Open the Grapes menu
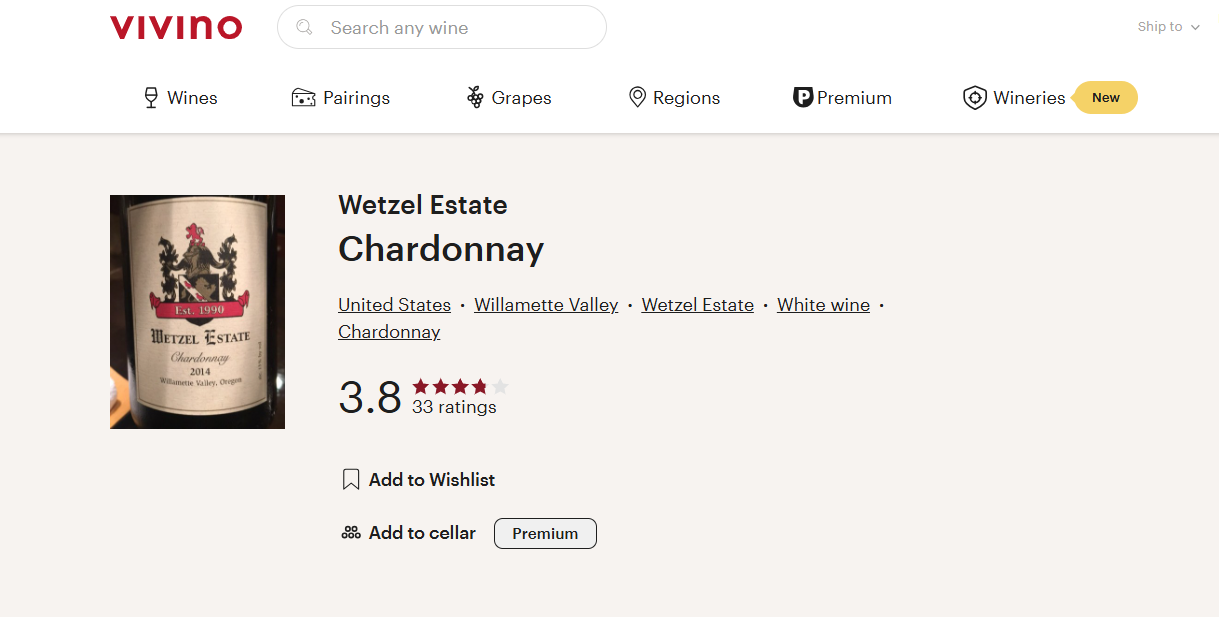Viewport: 1219px width, 617px height. 521,98
